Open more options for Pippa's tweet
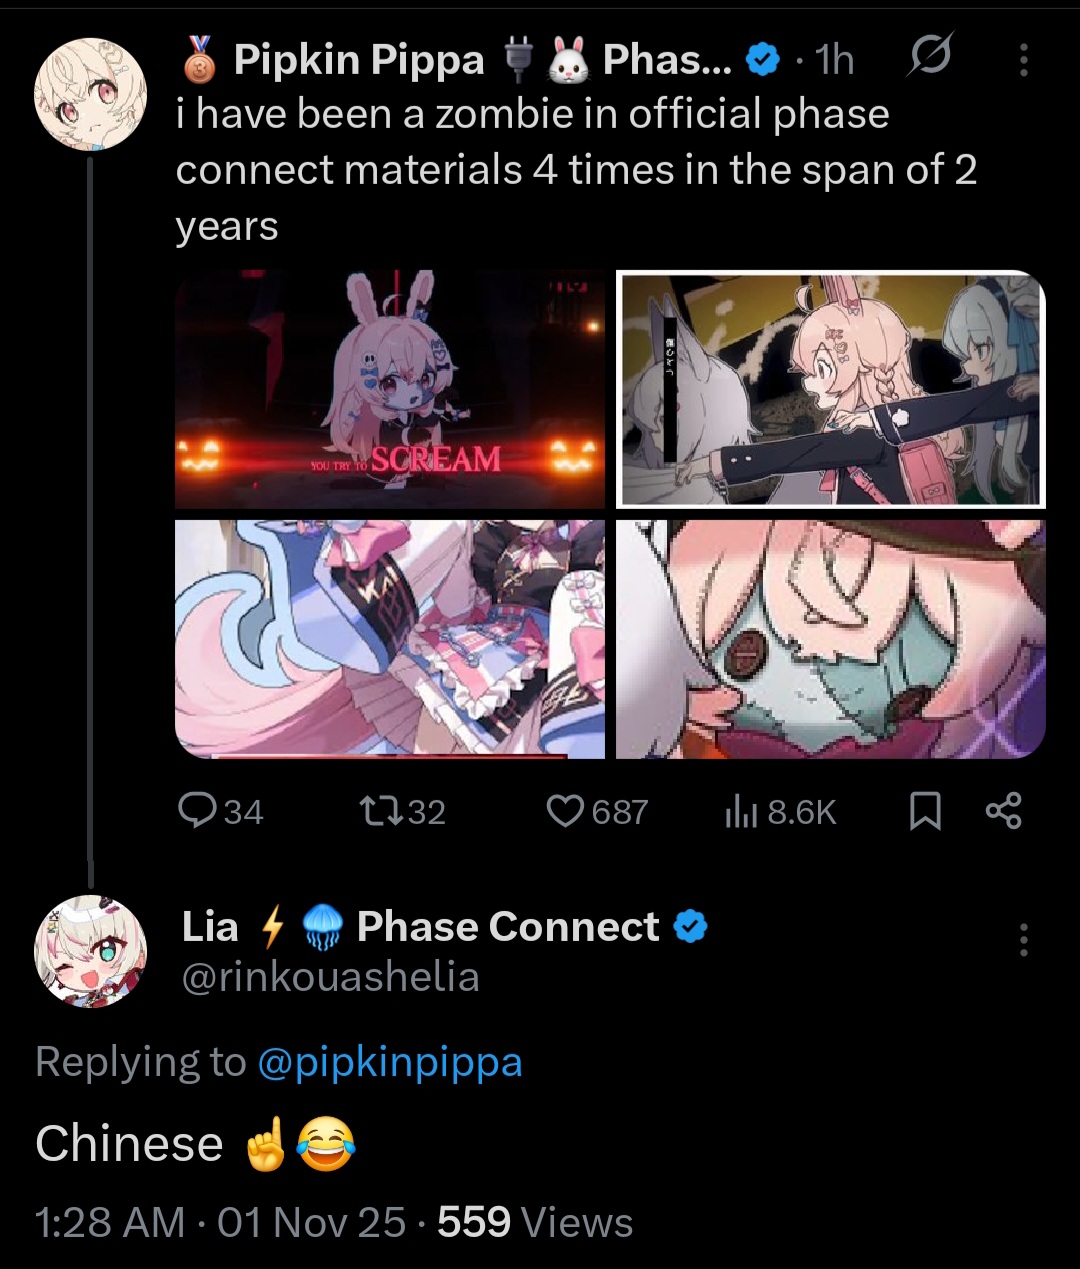This screenshot has height=1269, width=1080. 1023,60
